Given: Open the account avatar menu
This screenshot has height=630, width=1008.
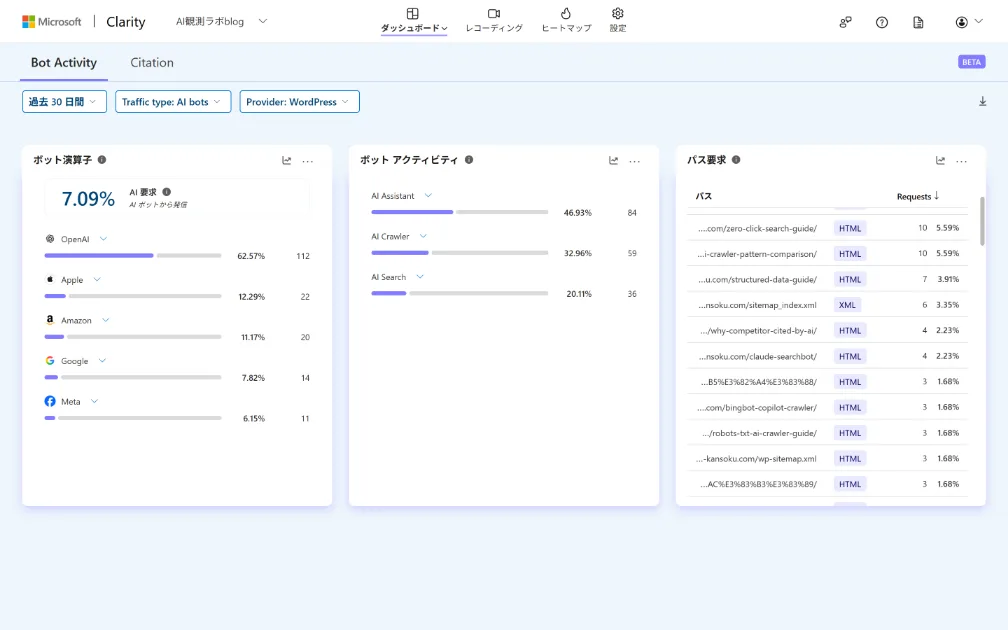Looking at the screenshot, I should (x=962, y=22).
